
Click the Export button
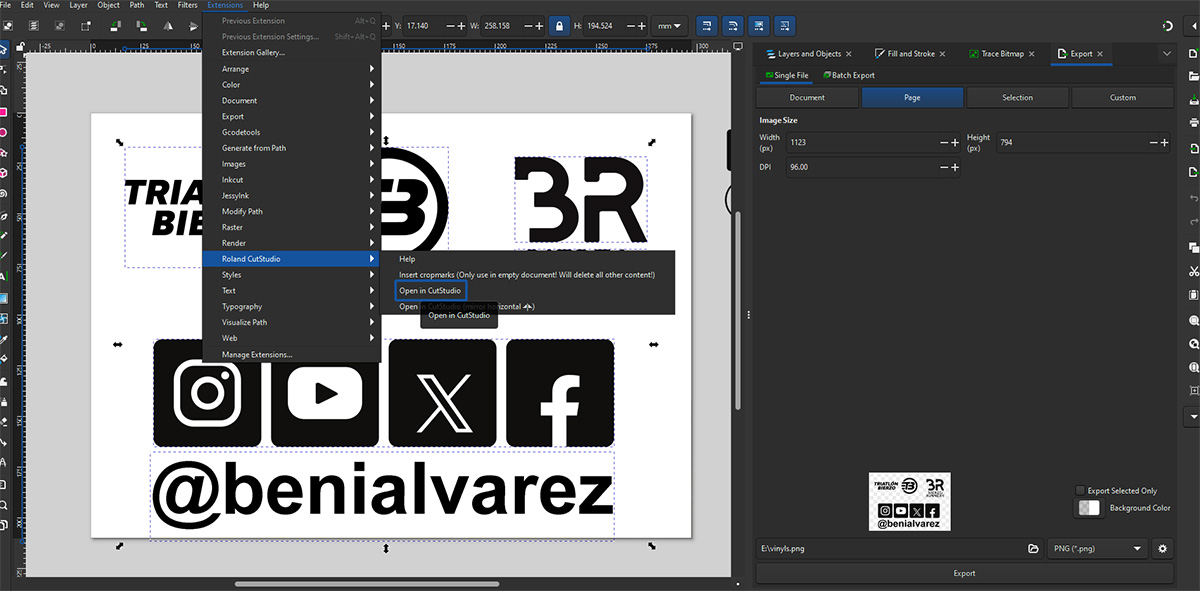point(963,572)
